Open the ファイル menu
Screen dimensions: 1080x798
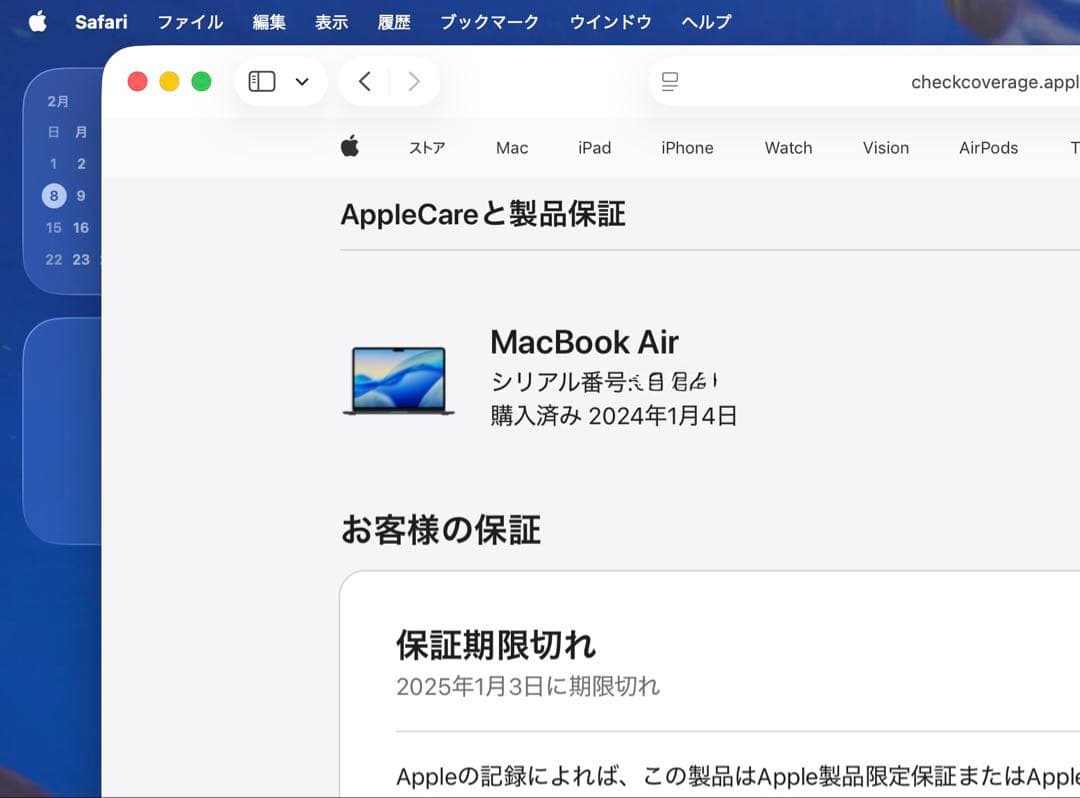point(190,21)
